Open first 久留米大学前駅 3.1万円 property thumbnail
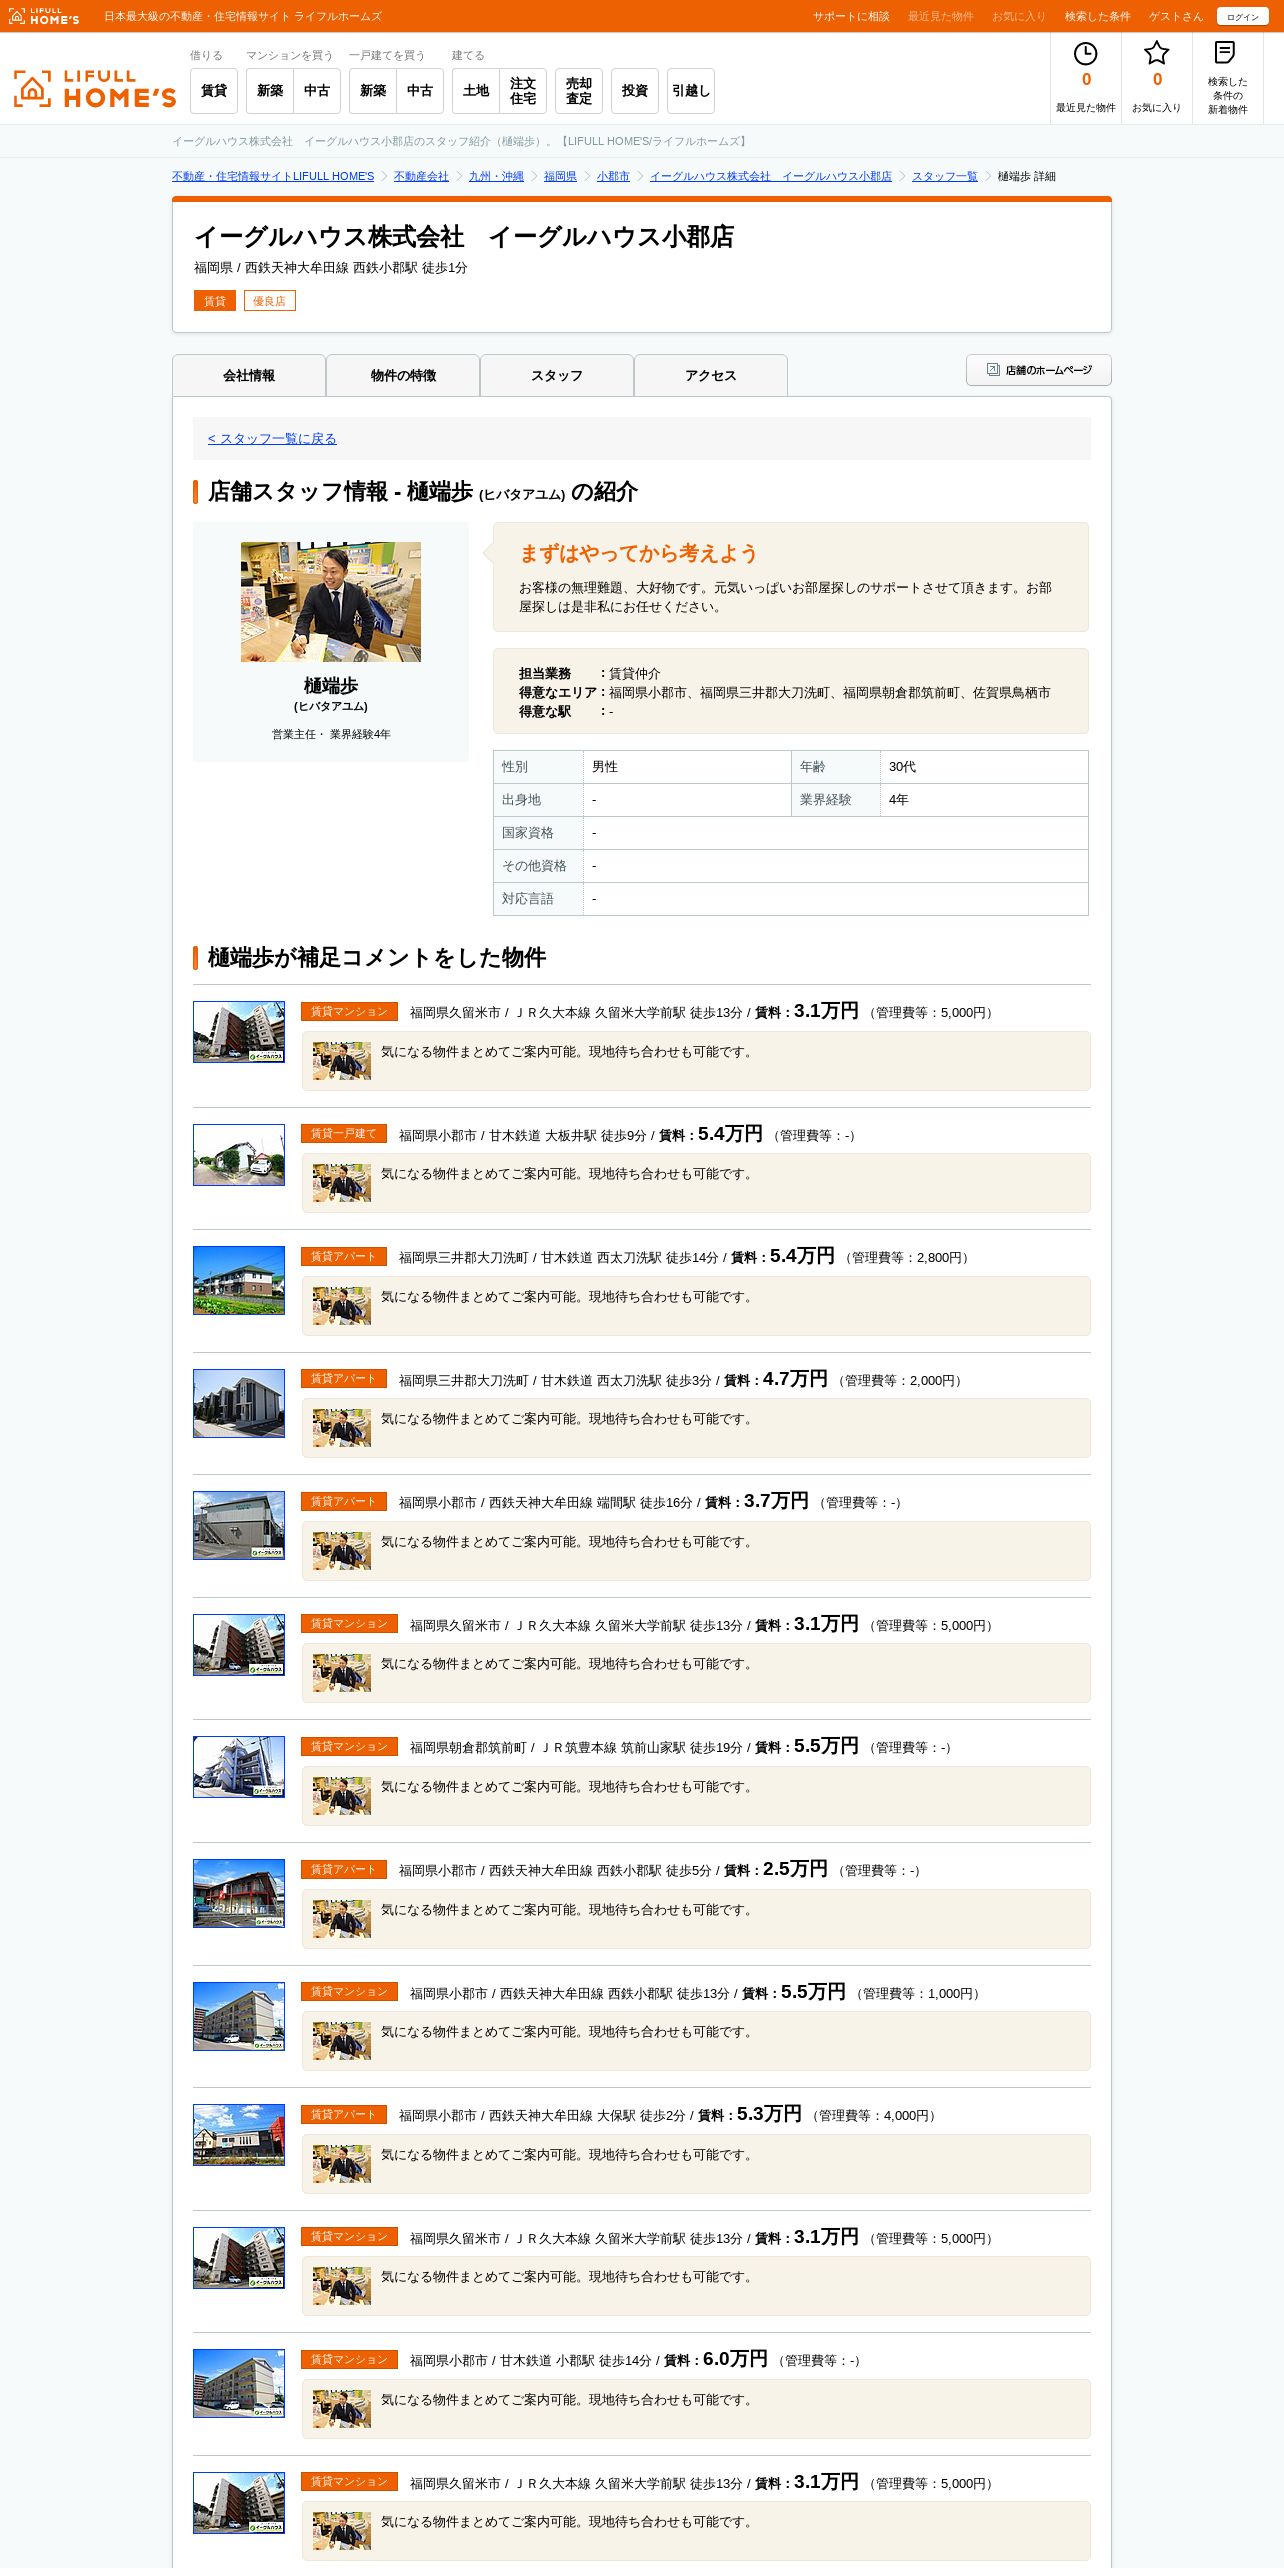The height and width of the screenshot is (2568, 1284). (x=239, y=1032)
